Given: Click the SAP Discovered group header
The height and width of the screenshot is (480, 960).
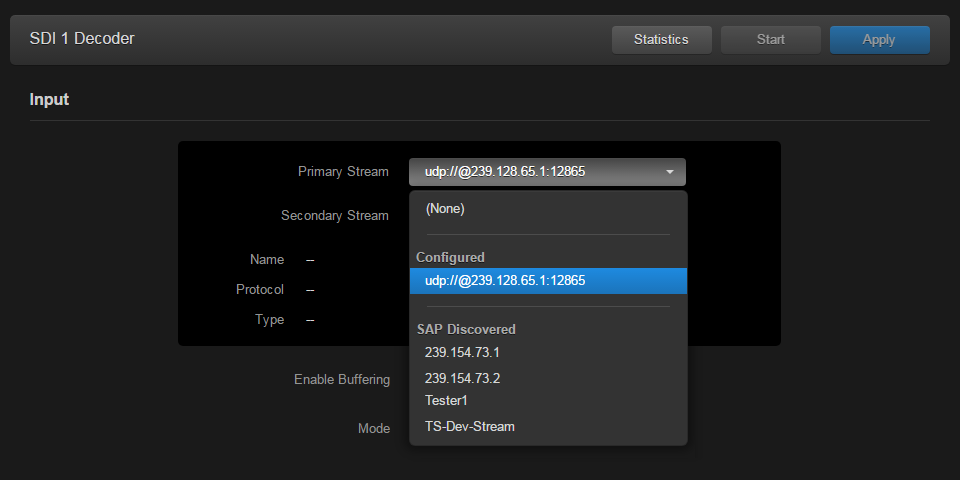Looking at the screenshot, I should [466, 329].
